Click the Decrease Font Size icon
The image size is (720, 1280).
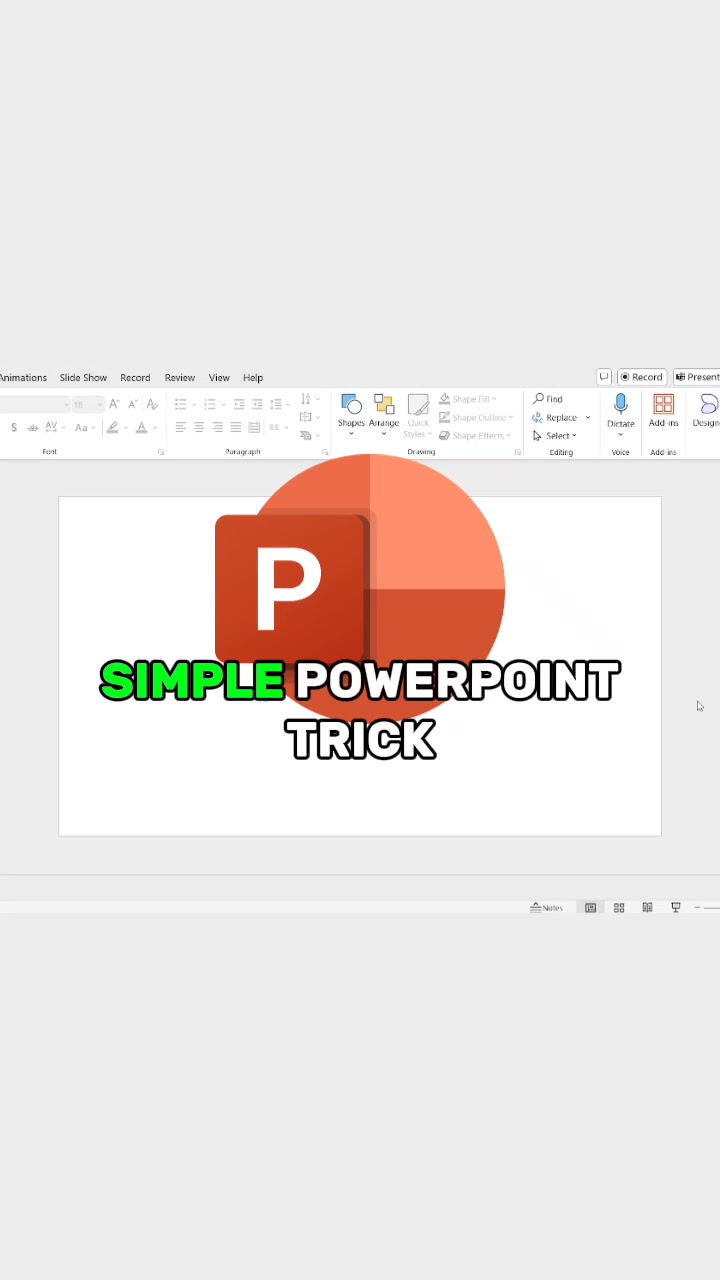(132, 404)
